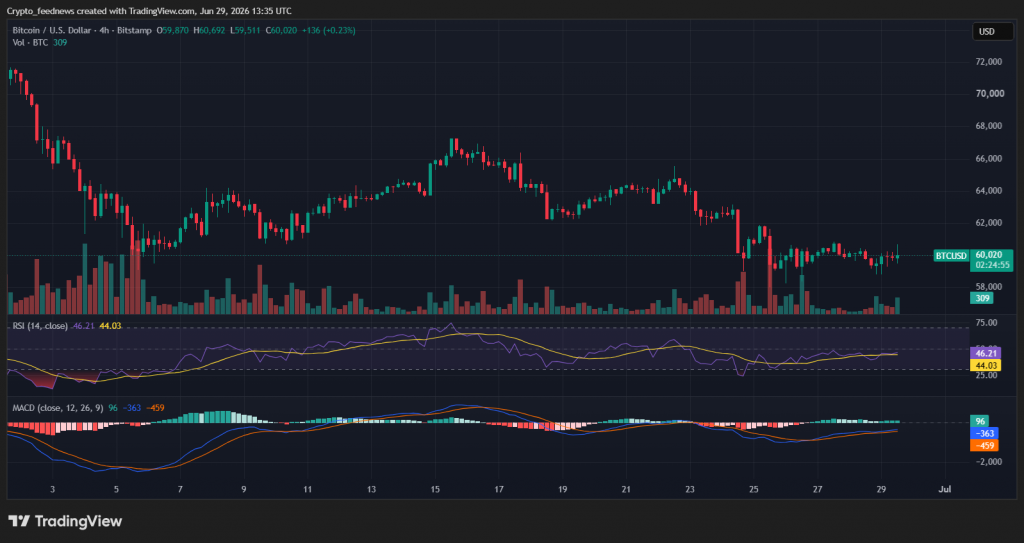1024x543 pixels.
Task: Click the Jul label on the time axis
Action: pyautogui.click(x=944, y=489)
